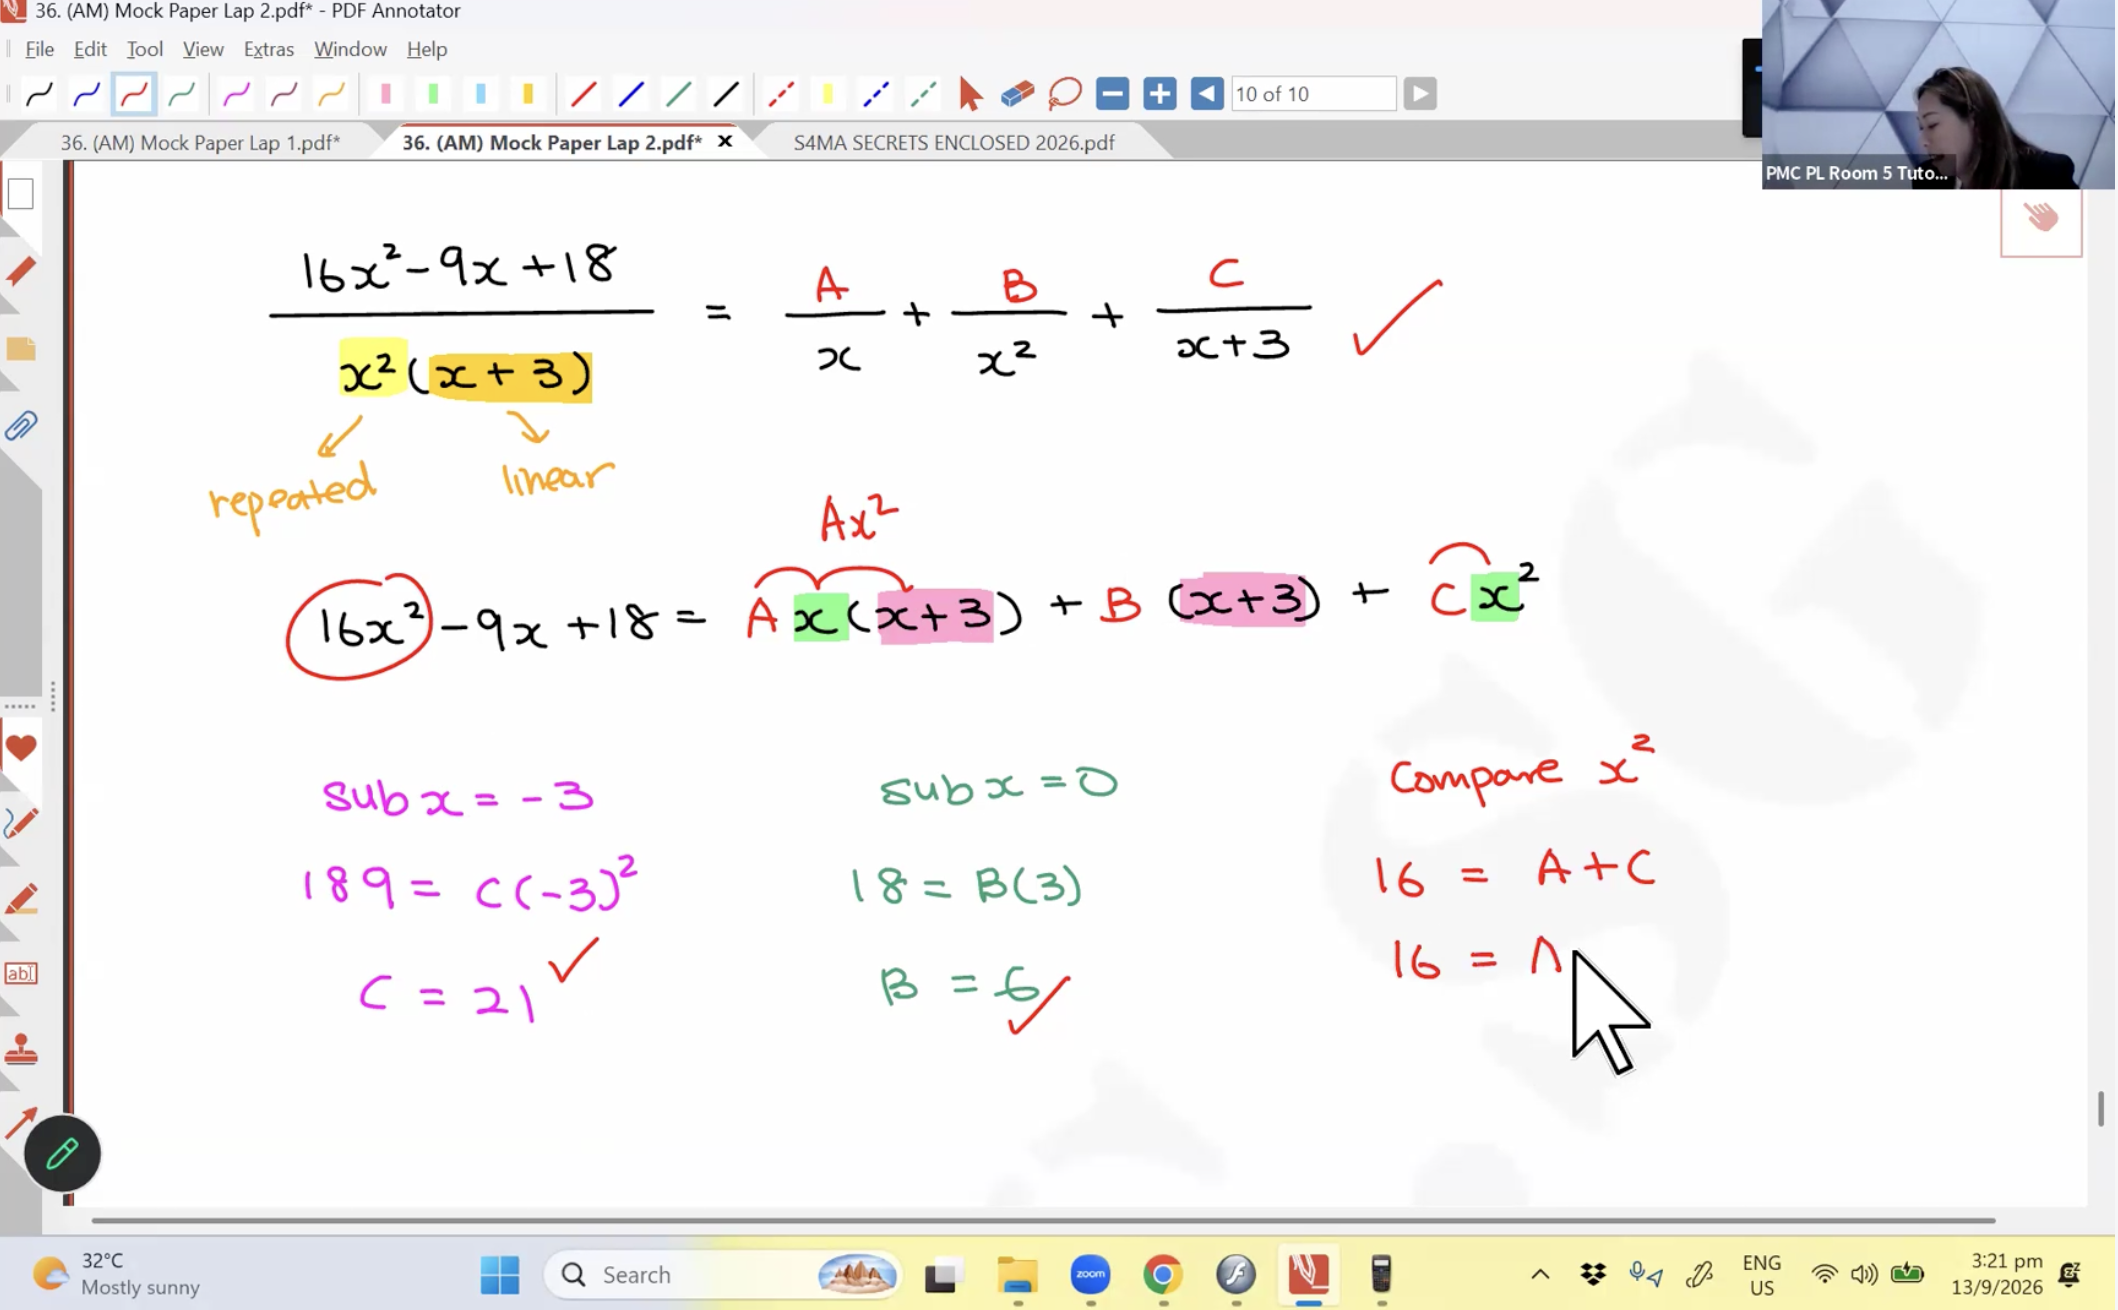Select the red straight line tool
Viewport: 2118px width, 1310px height.
coord(583,94)
